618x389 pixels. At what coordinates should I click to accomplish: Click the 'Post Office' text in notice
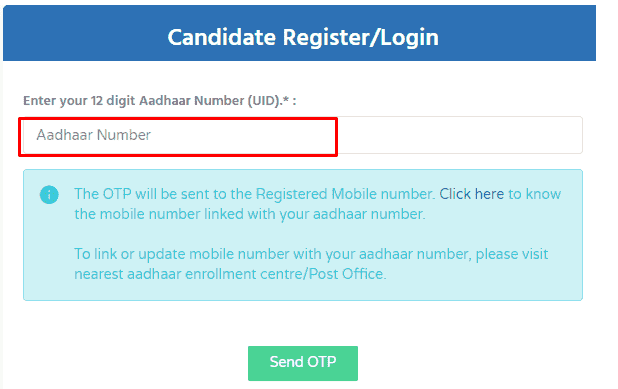(x=347, y=274)
